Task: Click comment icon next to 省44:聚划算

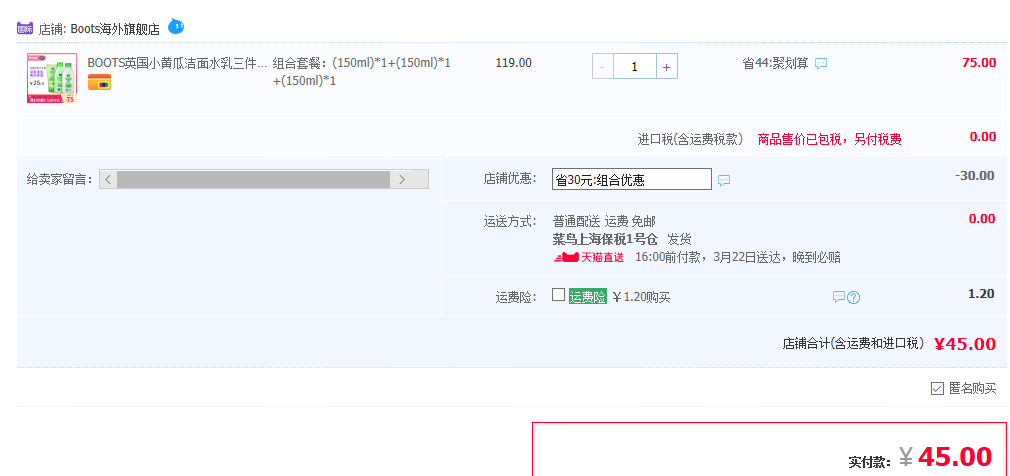Action: point(821,64)
